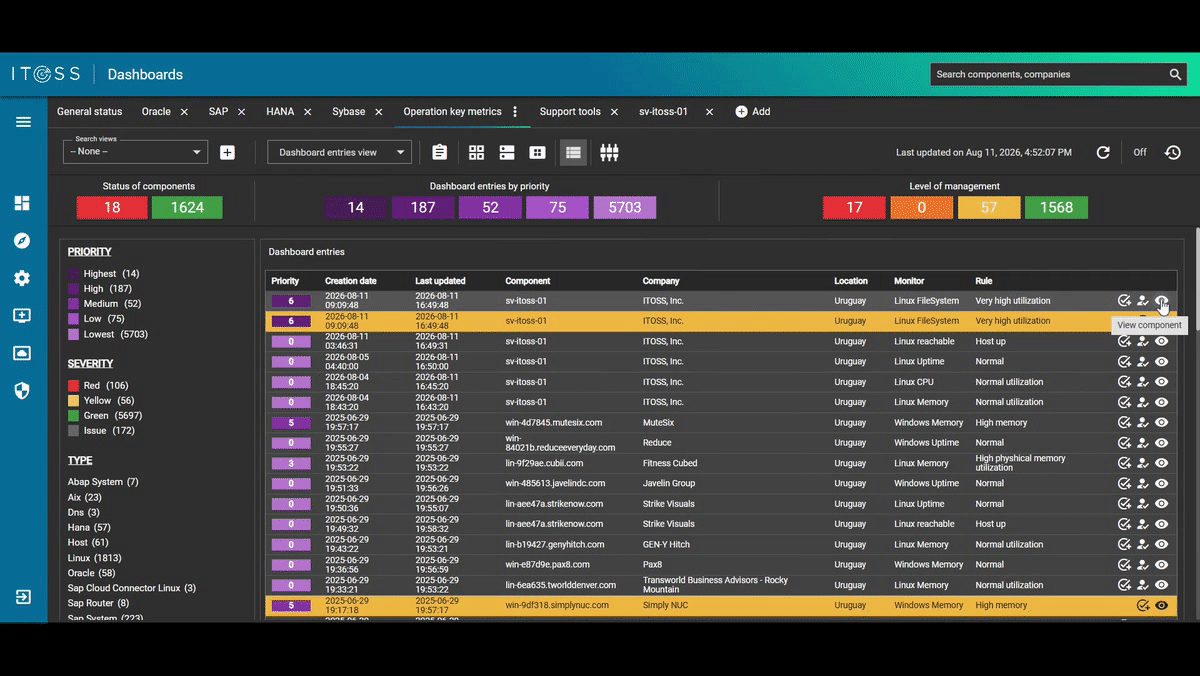Click the search magnifier icon
This screenshot has height=676, width=1200.
(1176, 74)
